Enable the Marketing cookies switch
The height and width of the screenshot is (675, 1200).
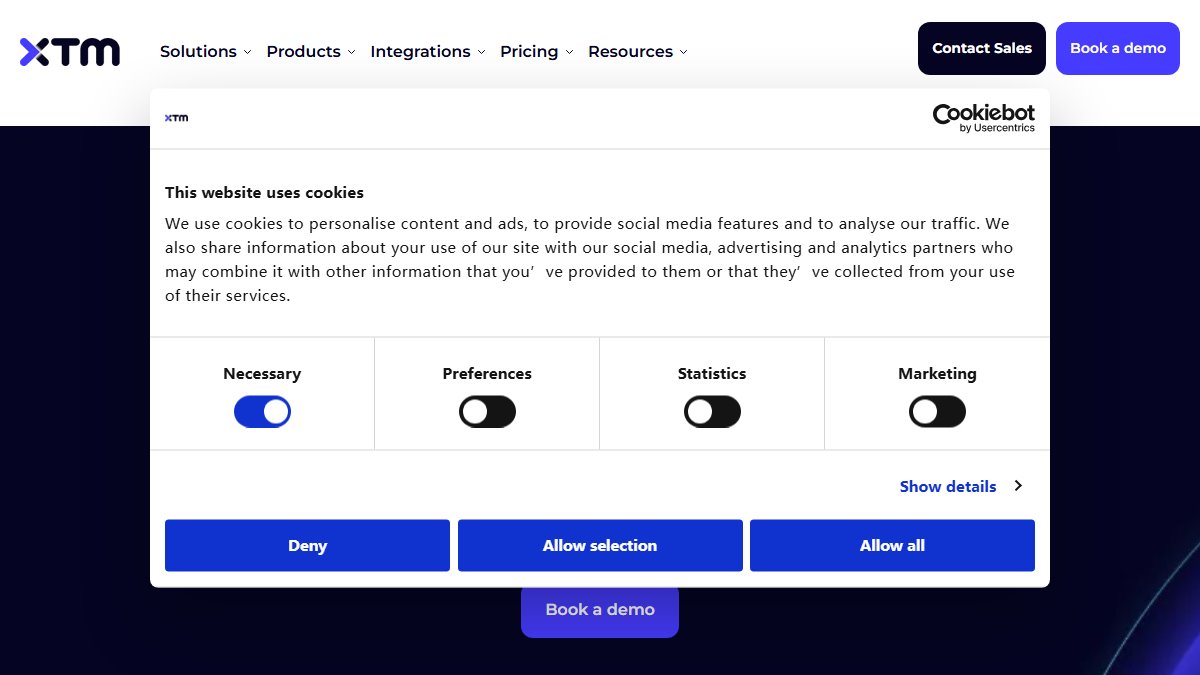click(937, 411)
